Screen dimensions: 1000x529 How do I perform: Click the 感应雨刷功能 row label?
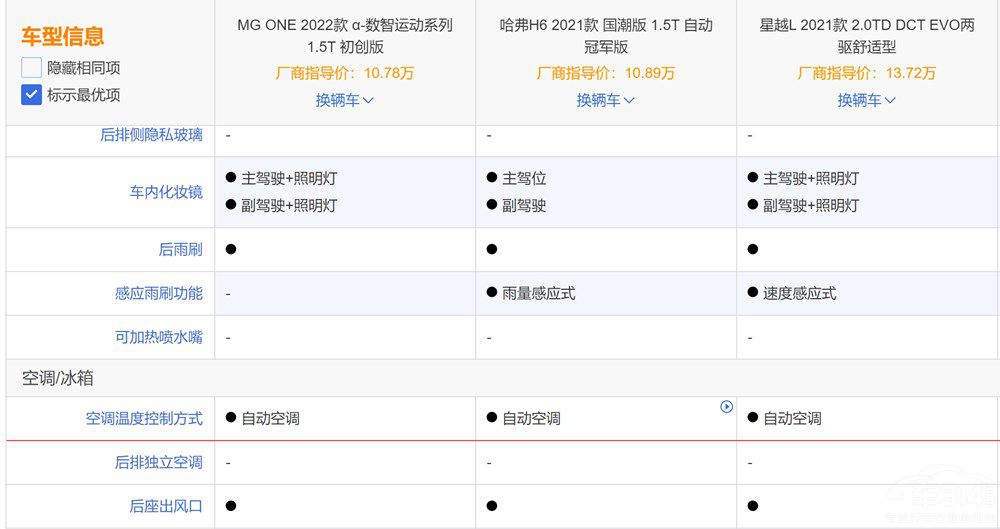(158, 293)
